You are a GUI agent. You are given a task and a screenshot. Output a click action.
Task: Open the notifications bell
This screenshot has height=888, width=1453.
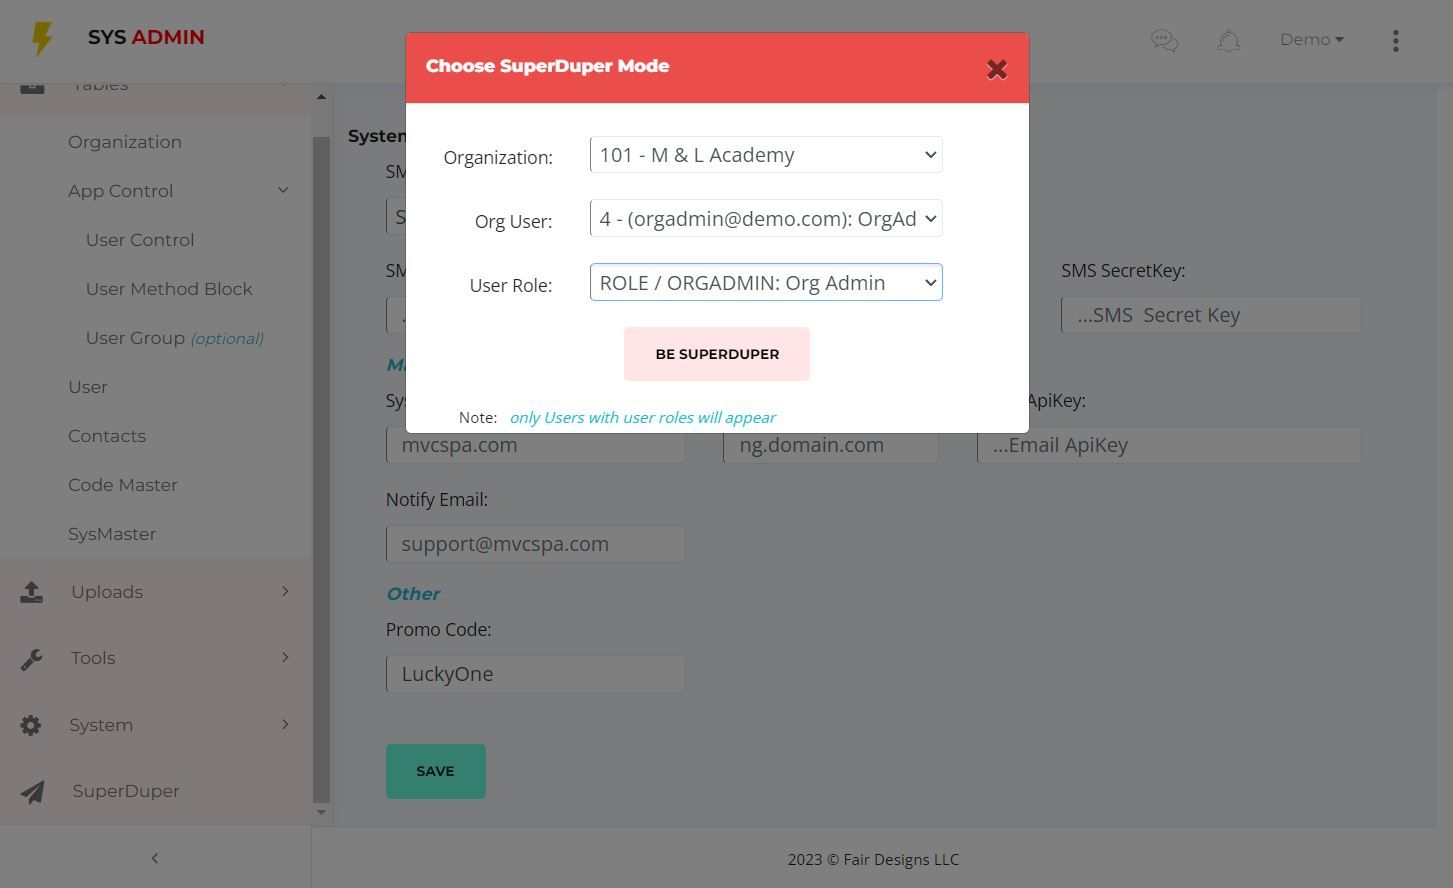(x=1229, y=40)
